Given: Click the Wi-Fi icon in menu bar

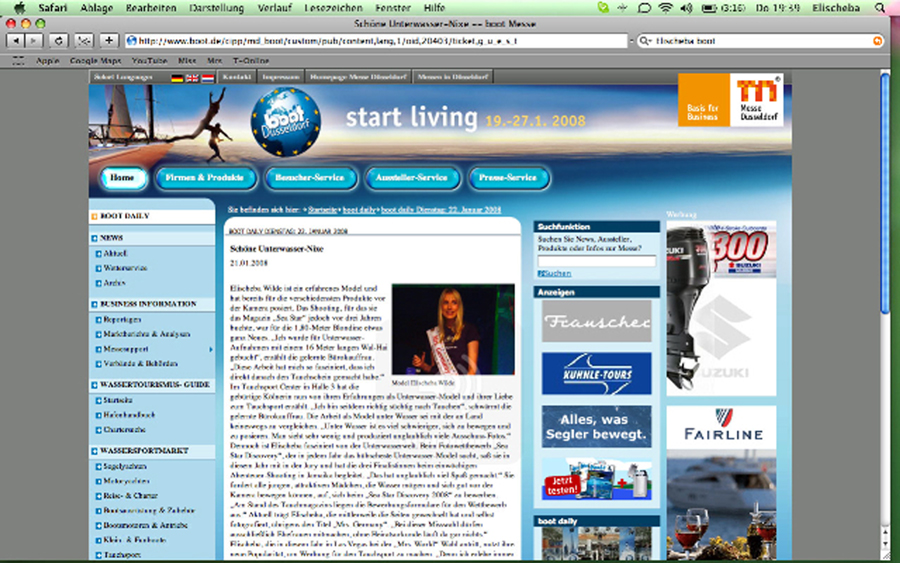Looking at the screenshot, I should coord(665,7).
